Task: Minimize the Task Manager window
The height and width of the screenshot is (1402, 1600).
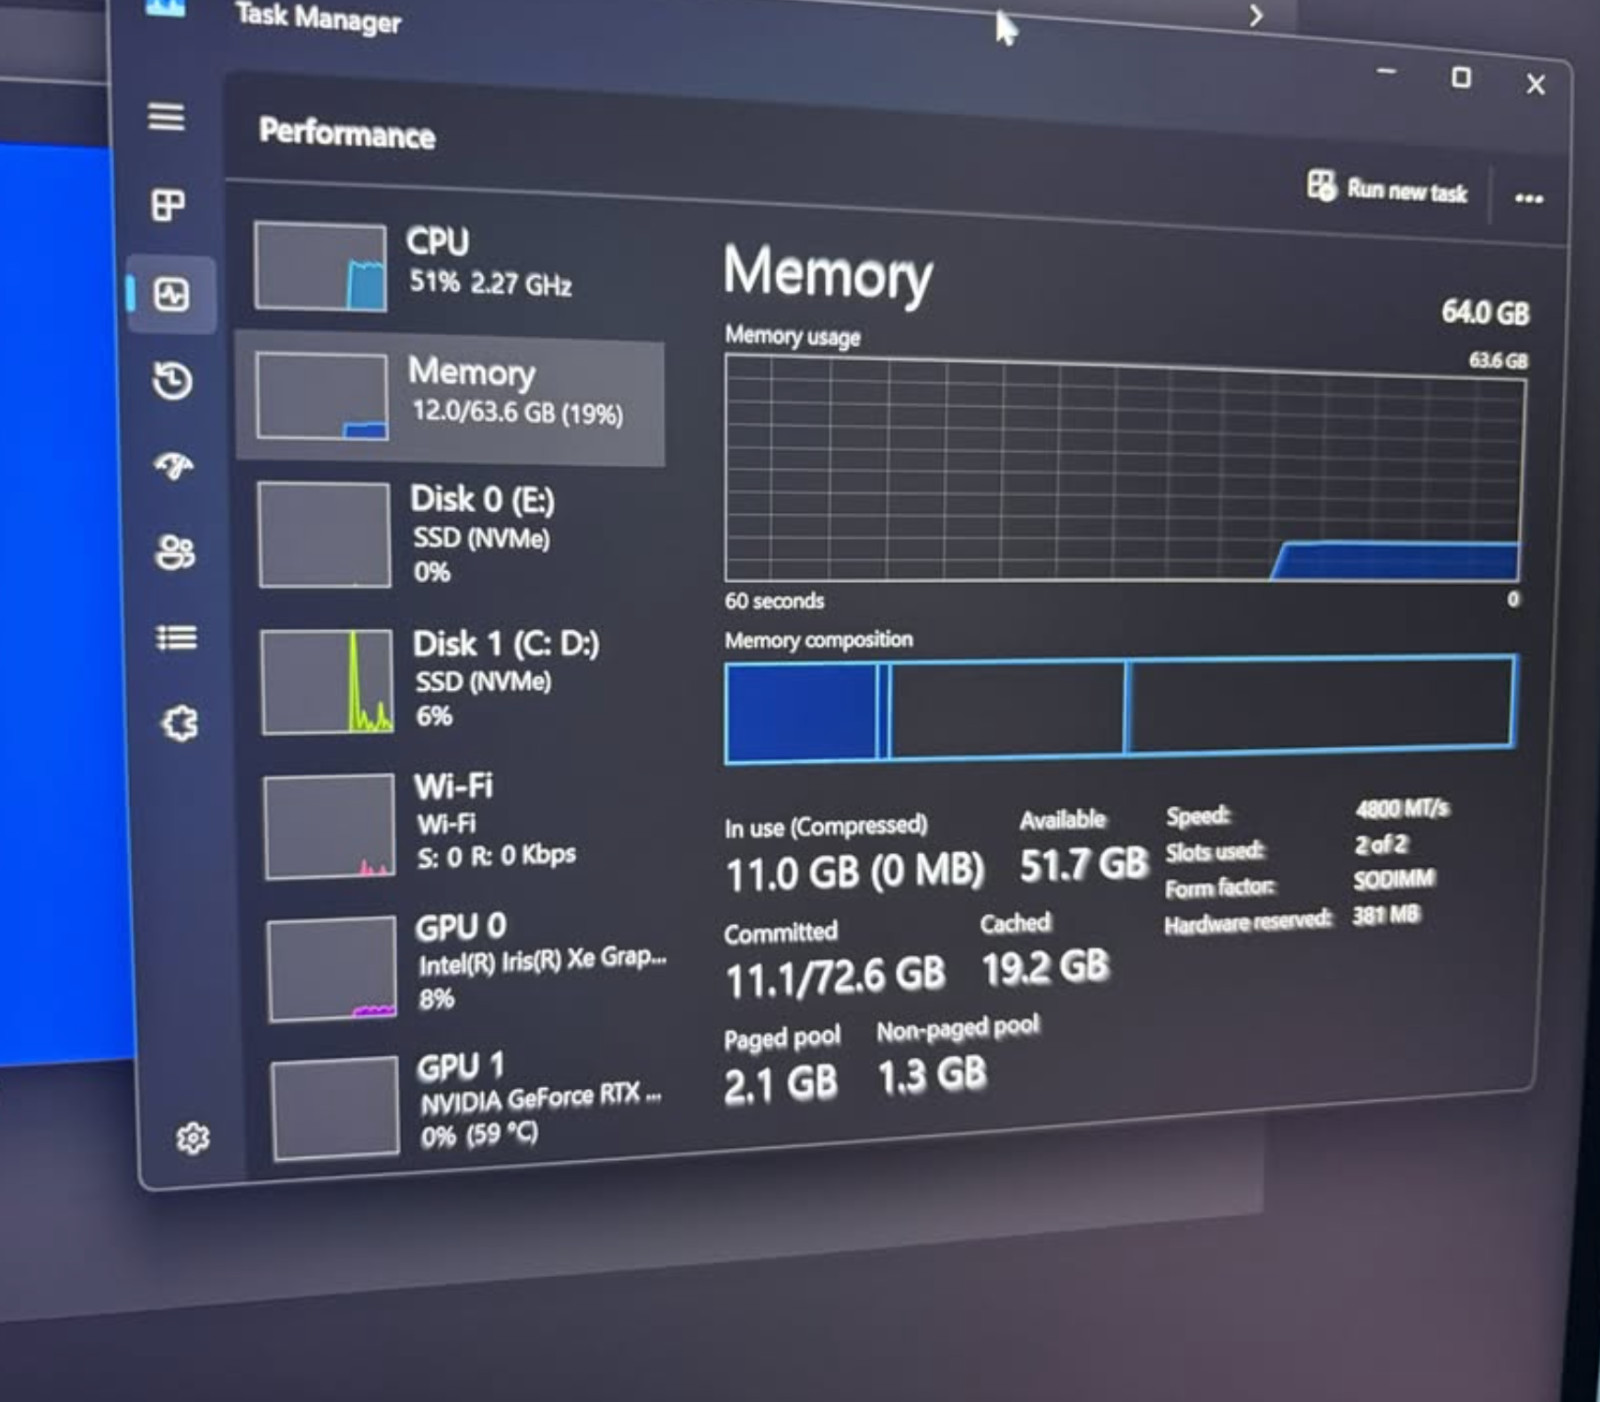Action: coord(1386,71)
